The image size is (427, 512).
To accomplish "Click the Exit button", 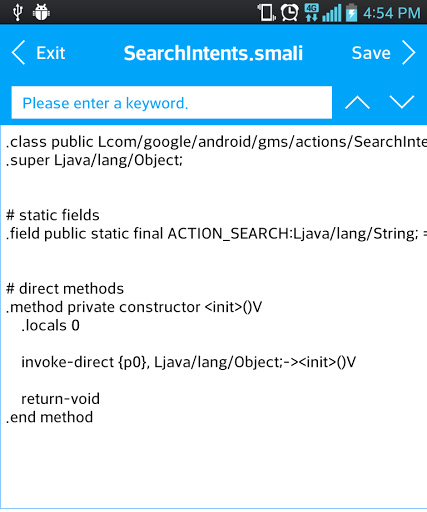I will (x=51, y=53).
